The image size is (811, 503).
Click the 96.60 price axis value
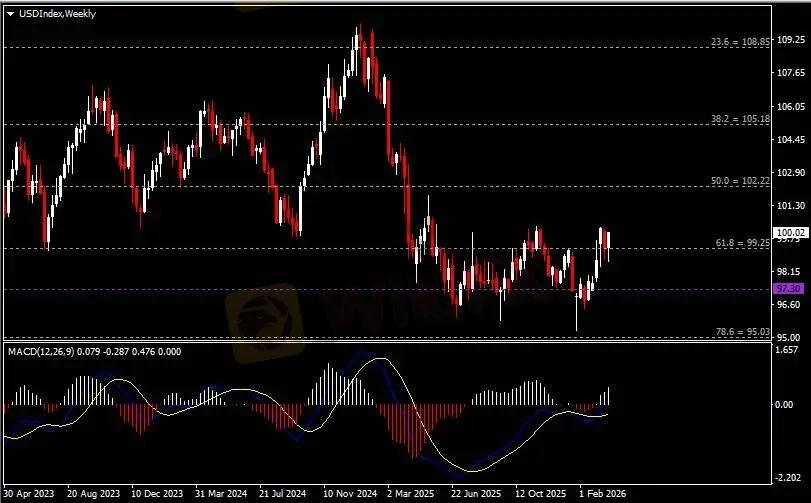(x=789, y=304)
